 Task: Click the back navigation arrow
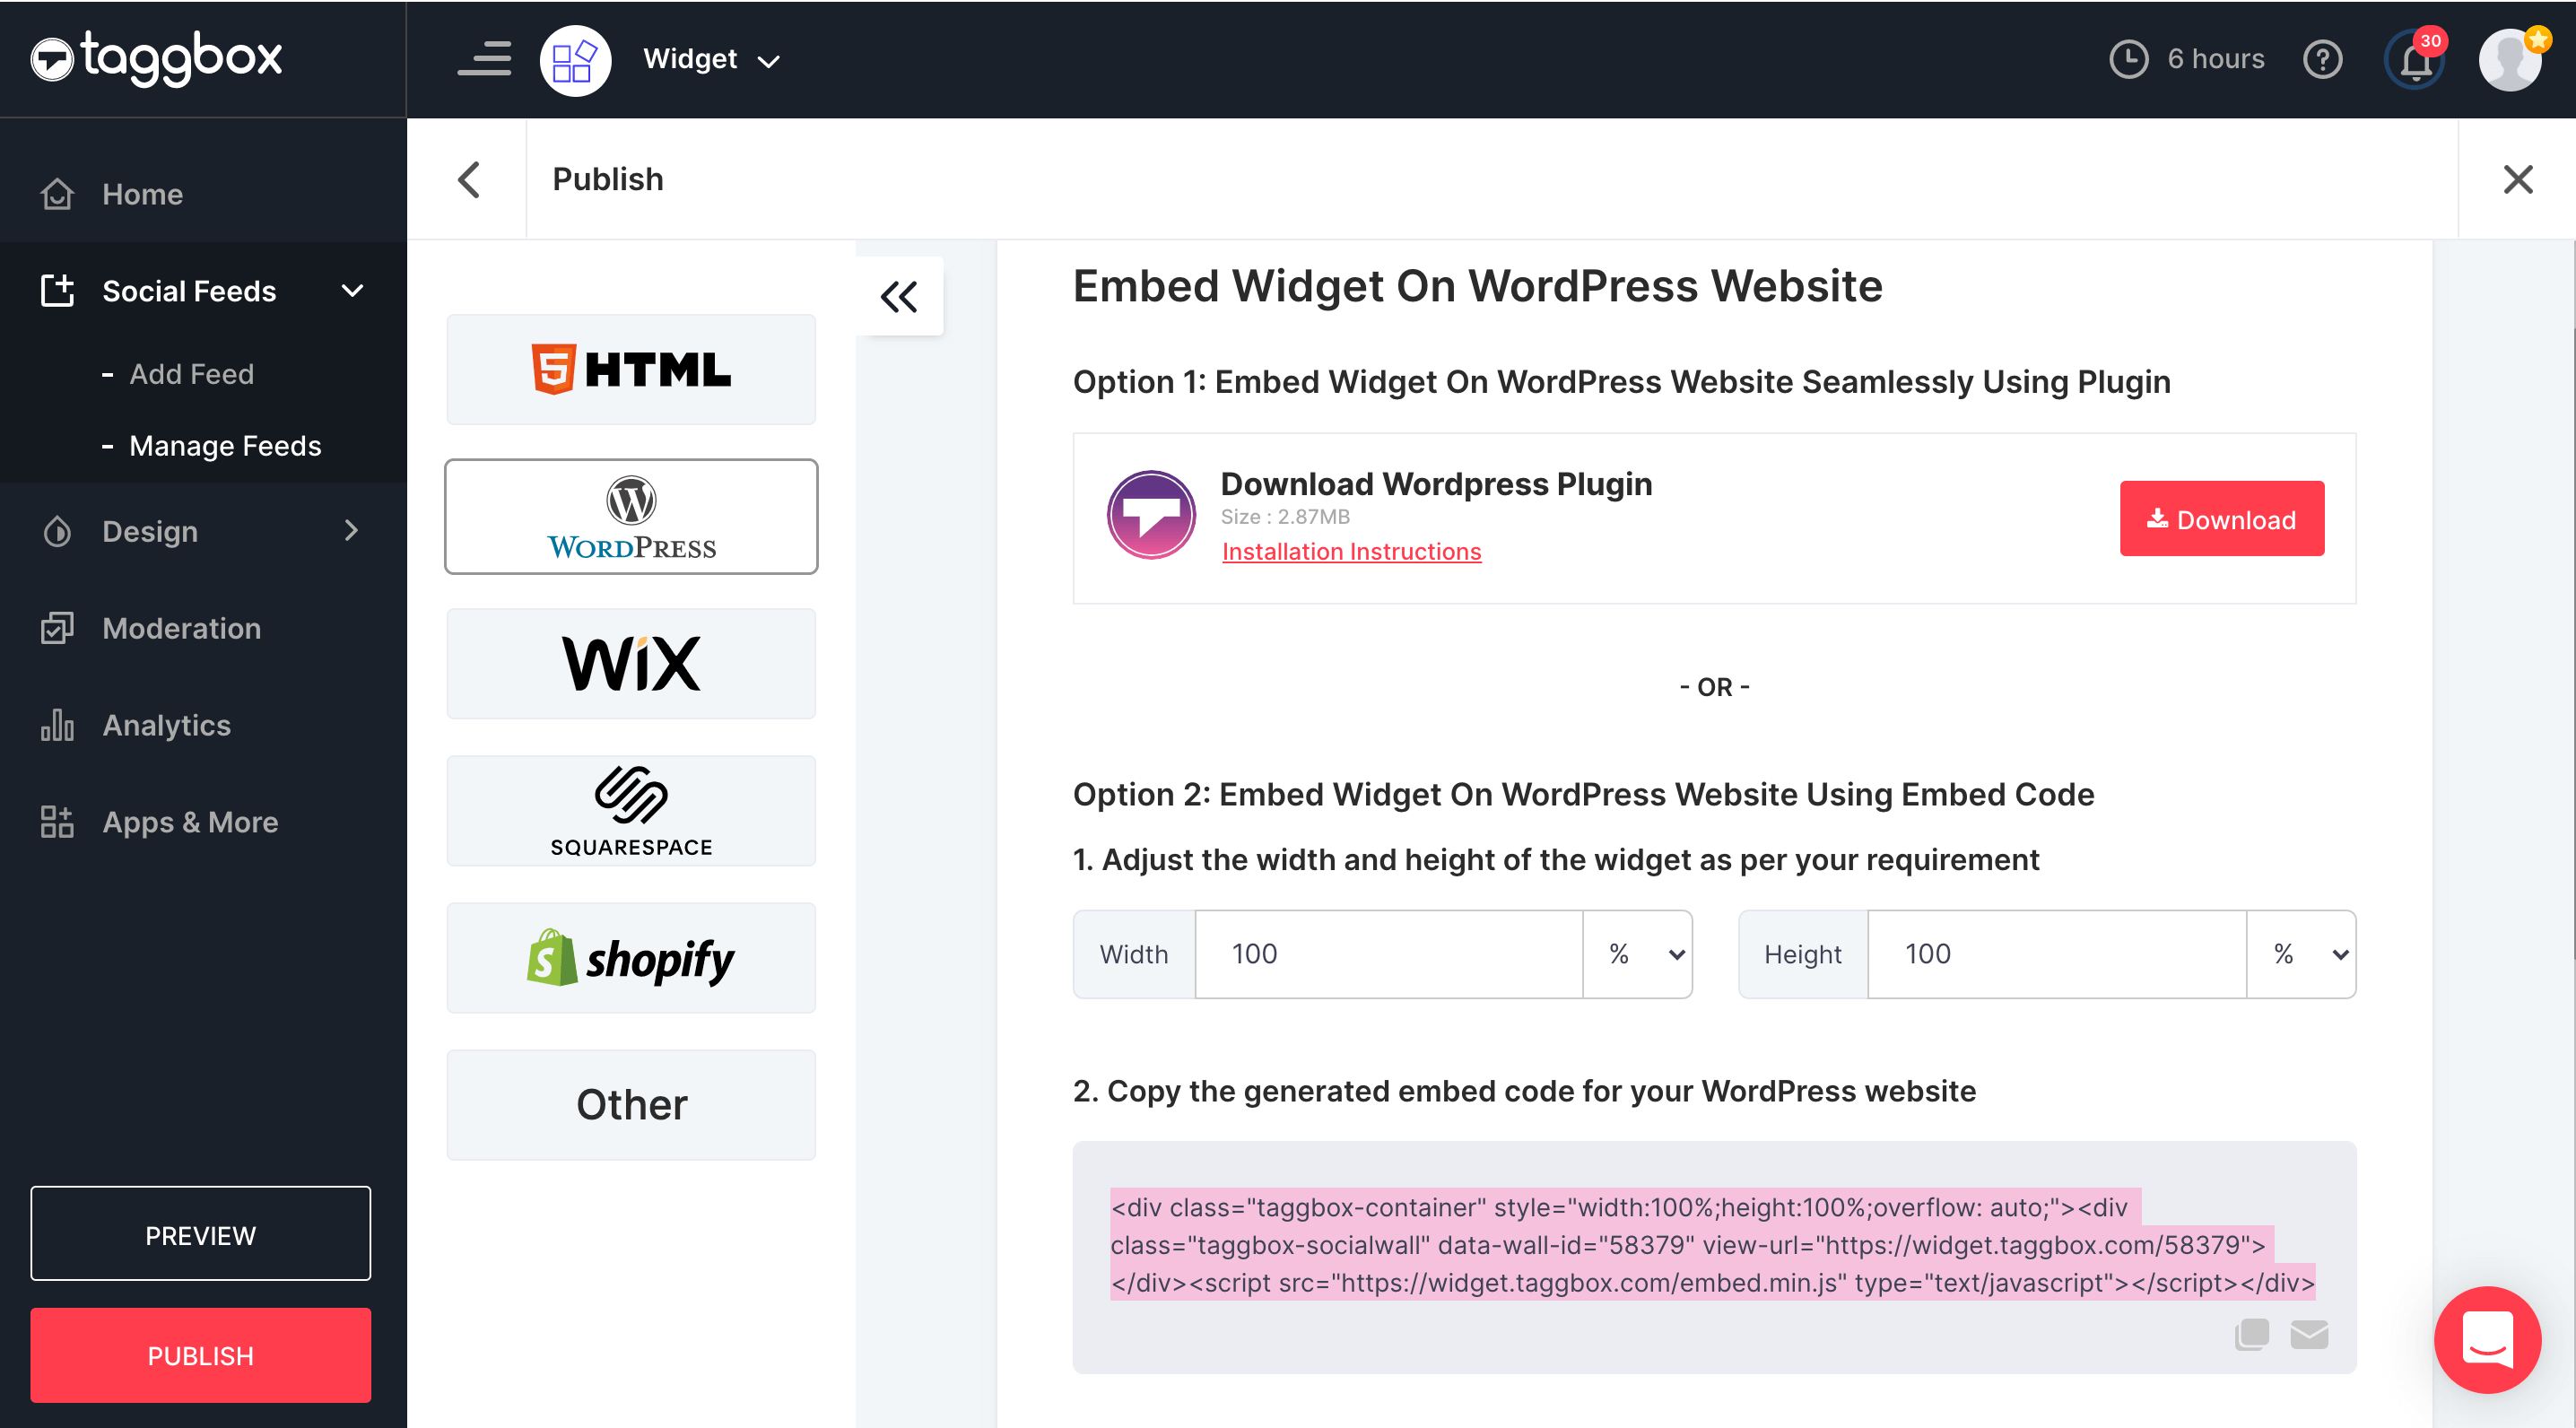(x=467, y=178)
